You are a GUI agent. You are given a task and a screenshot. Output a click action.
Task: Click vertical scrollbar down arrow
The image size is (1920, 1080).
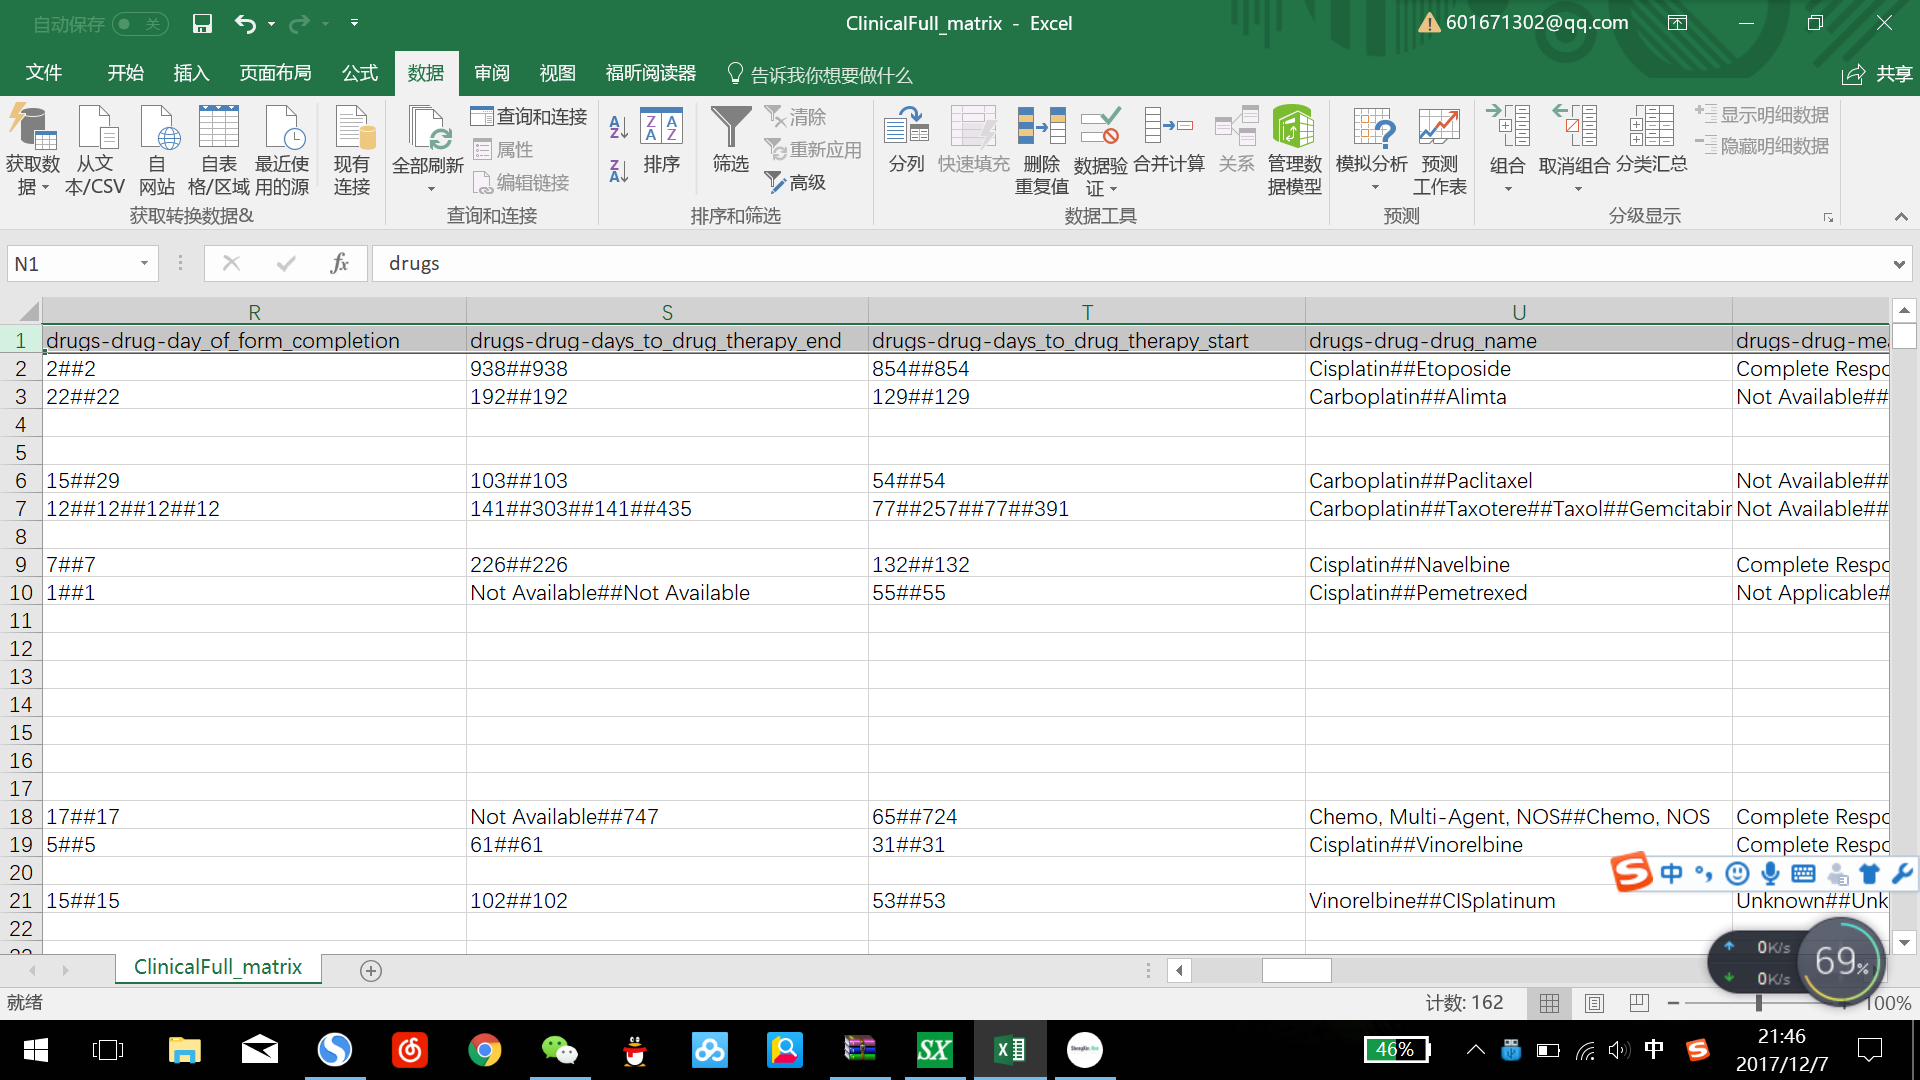click(1904, 942)
